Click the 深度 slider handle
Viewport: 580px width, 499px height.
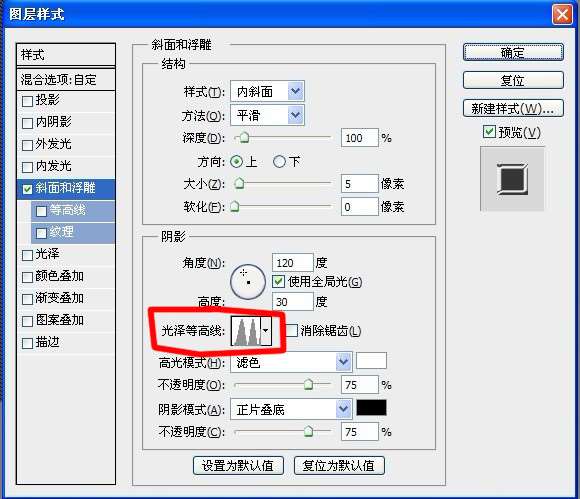(244, 138)
